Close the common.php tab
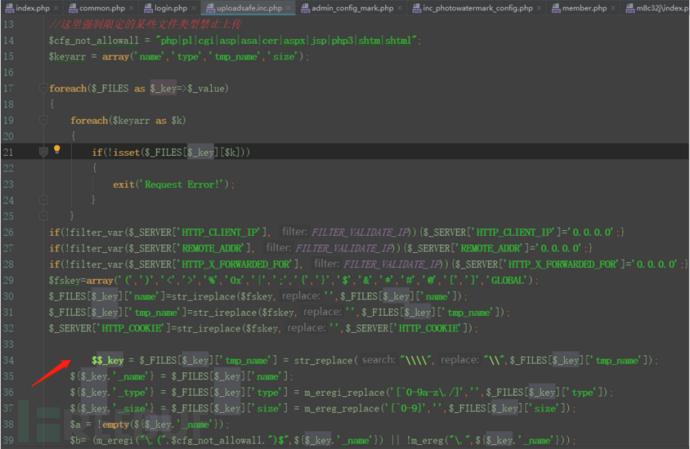 131,8
